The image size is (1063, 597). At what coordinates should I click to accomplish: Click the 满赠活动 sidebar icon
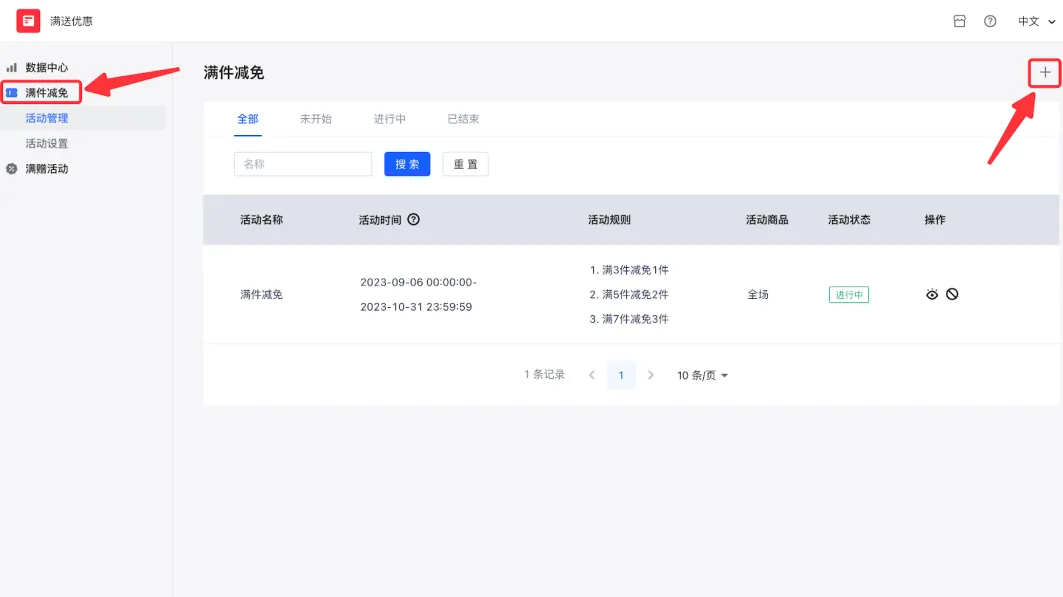tap(12, 169)
